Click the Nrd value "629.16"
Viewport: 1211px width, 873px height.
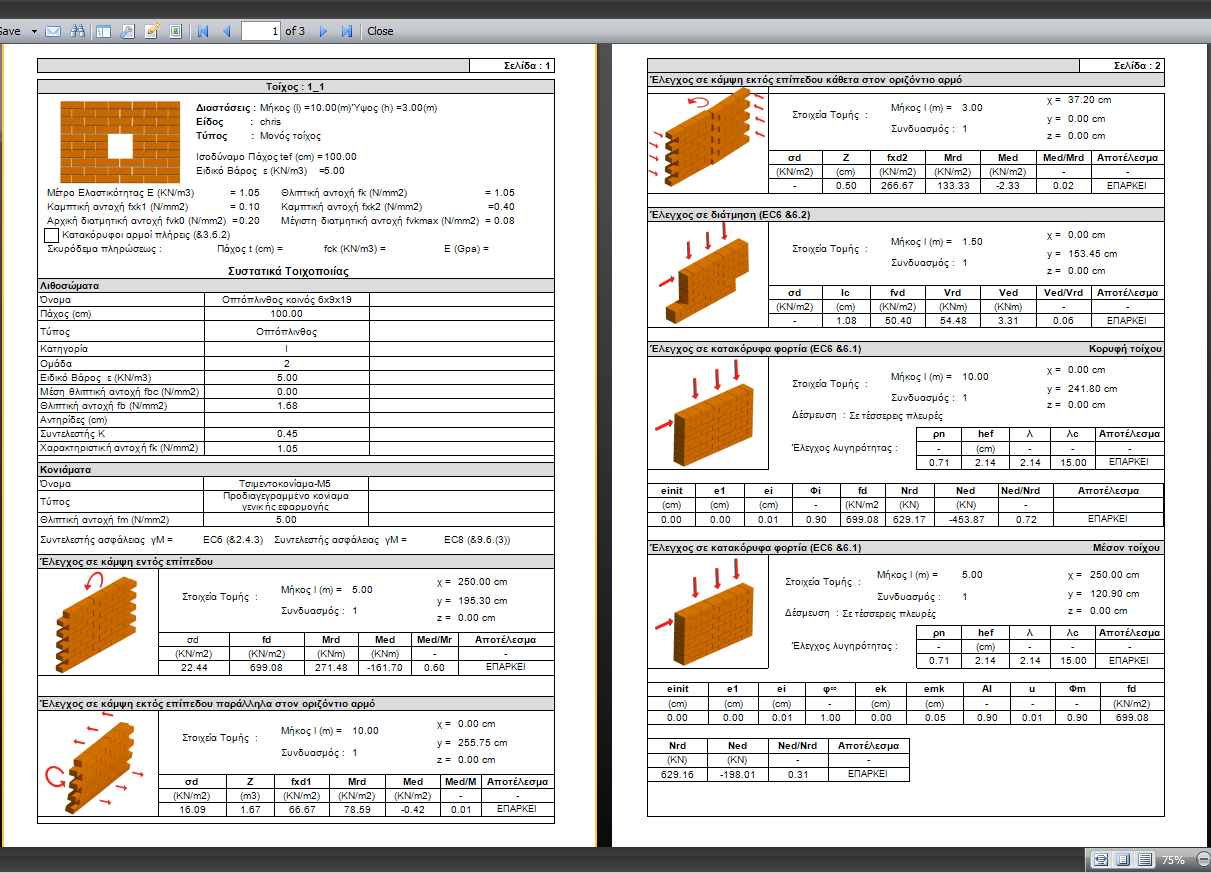[679, 774]
